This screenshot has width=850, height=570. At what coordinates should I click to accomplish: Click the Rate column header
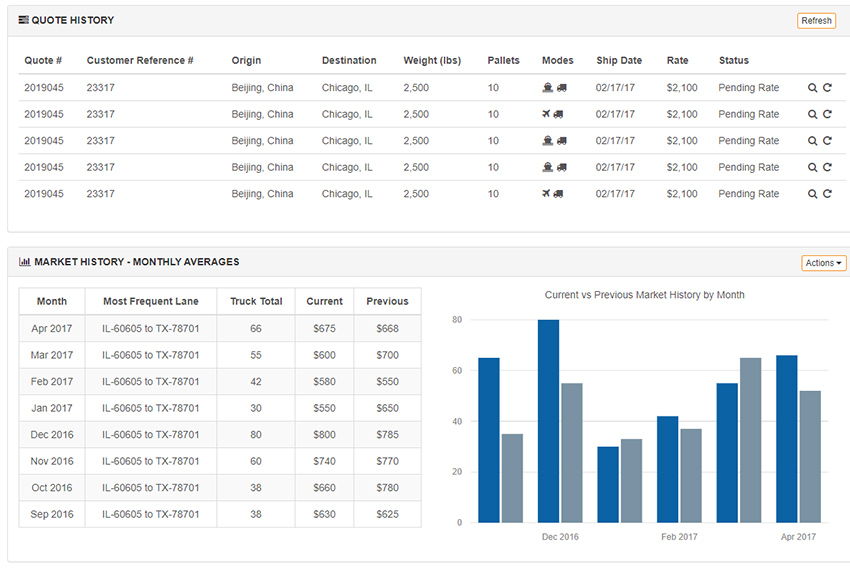[x=678, y=60]
